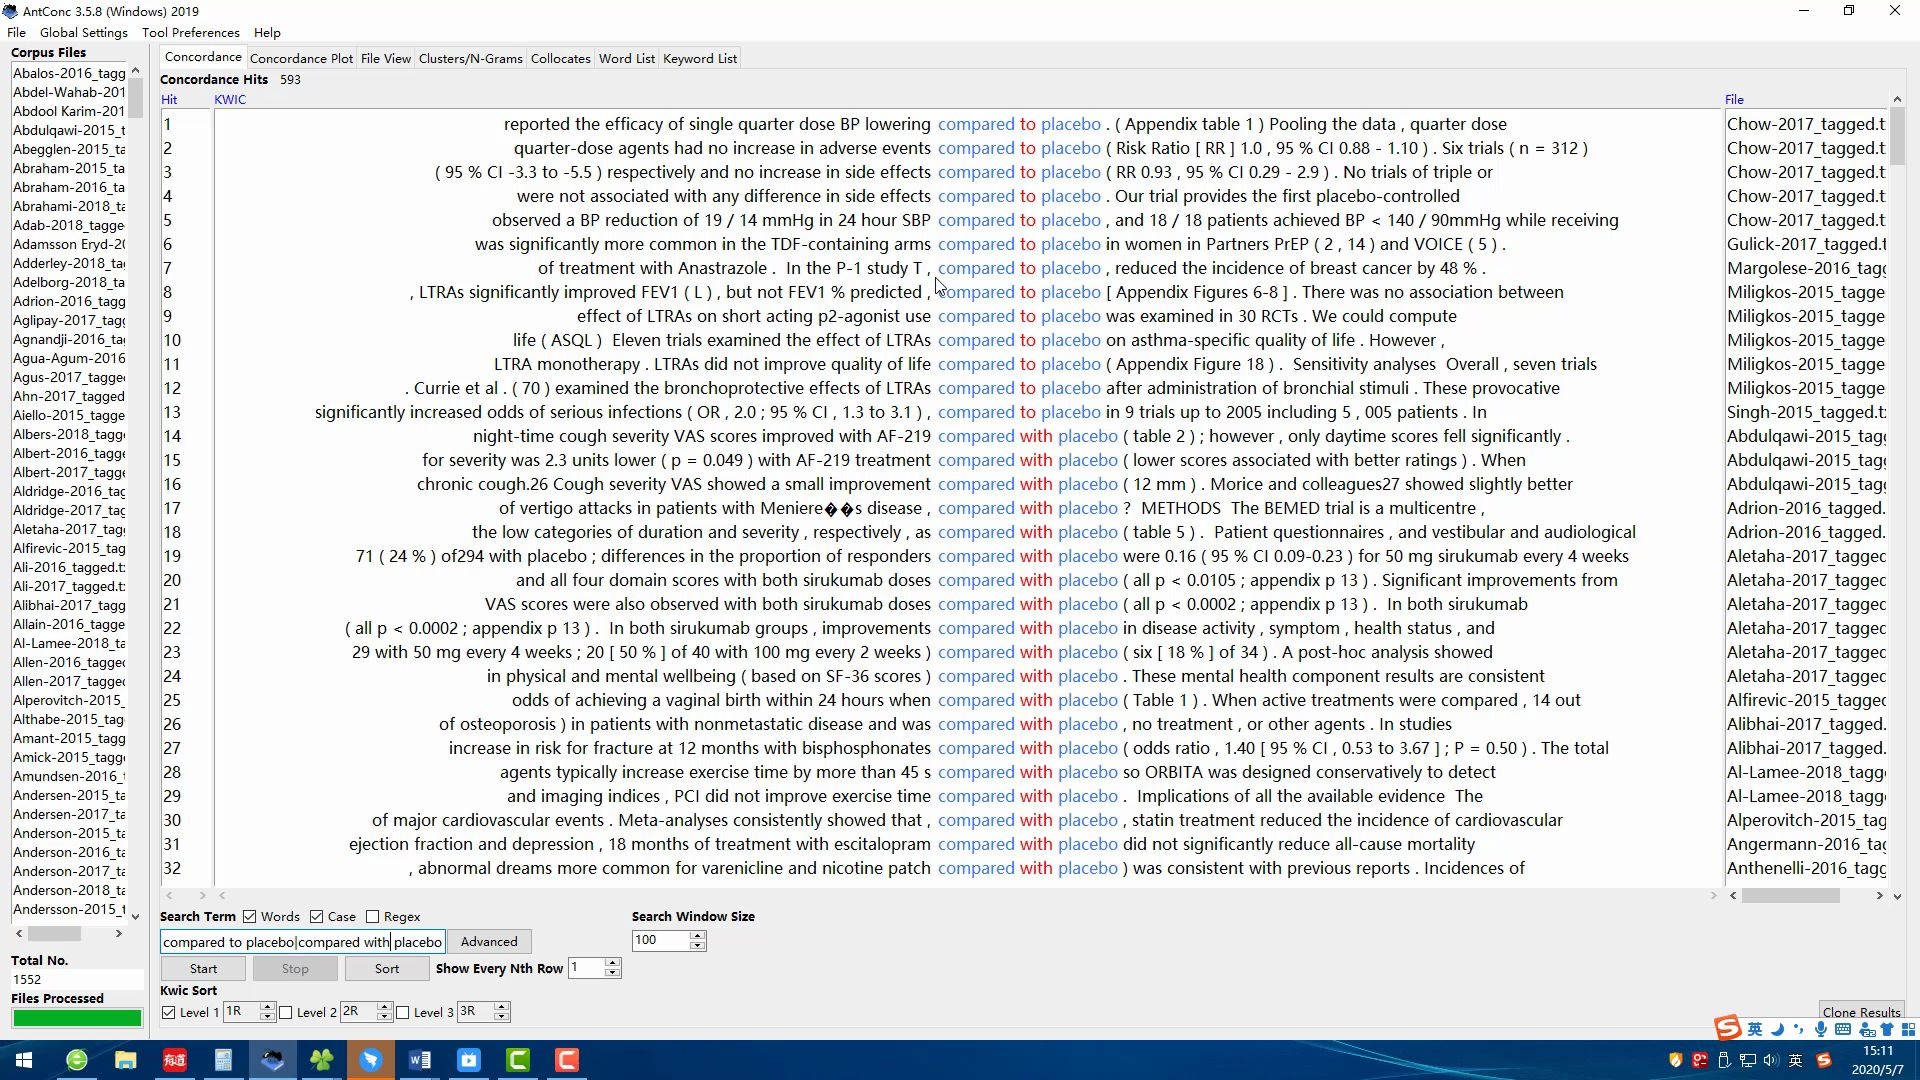
Task: Open the Windows Start menu
Action: click(x=24, y=1060)
